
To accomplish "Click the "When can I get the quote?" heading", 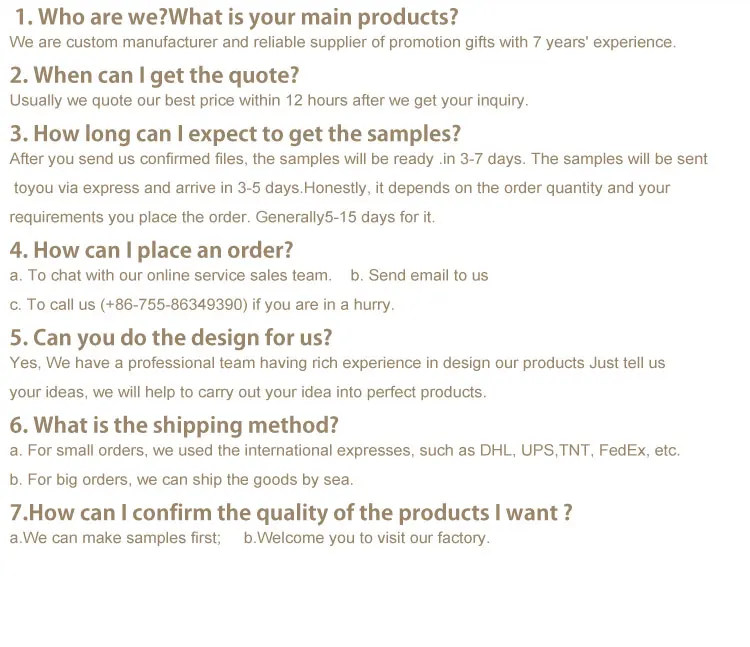I will click(155, 76).
